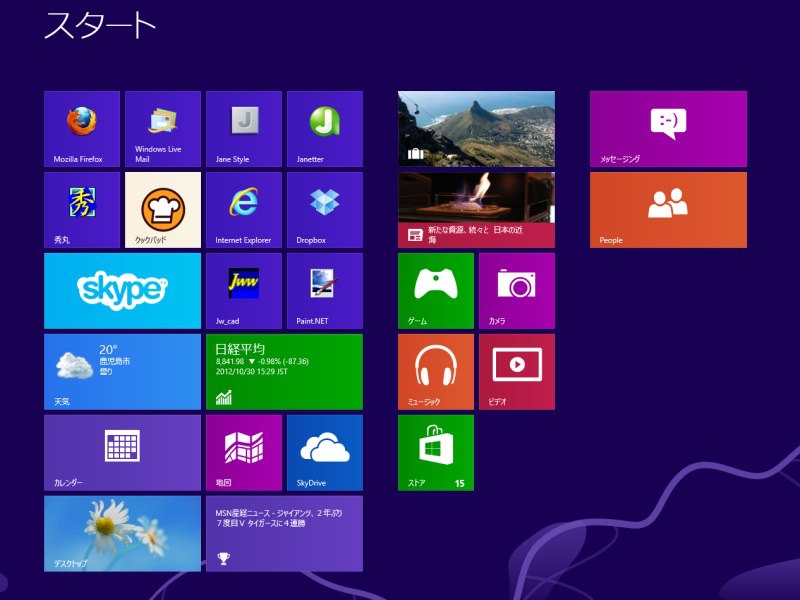The image size is (800, 600).
Task: Open the ストア store tile
Action: [436, 453]
